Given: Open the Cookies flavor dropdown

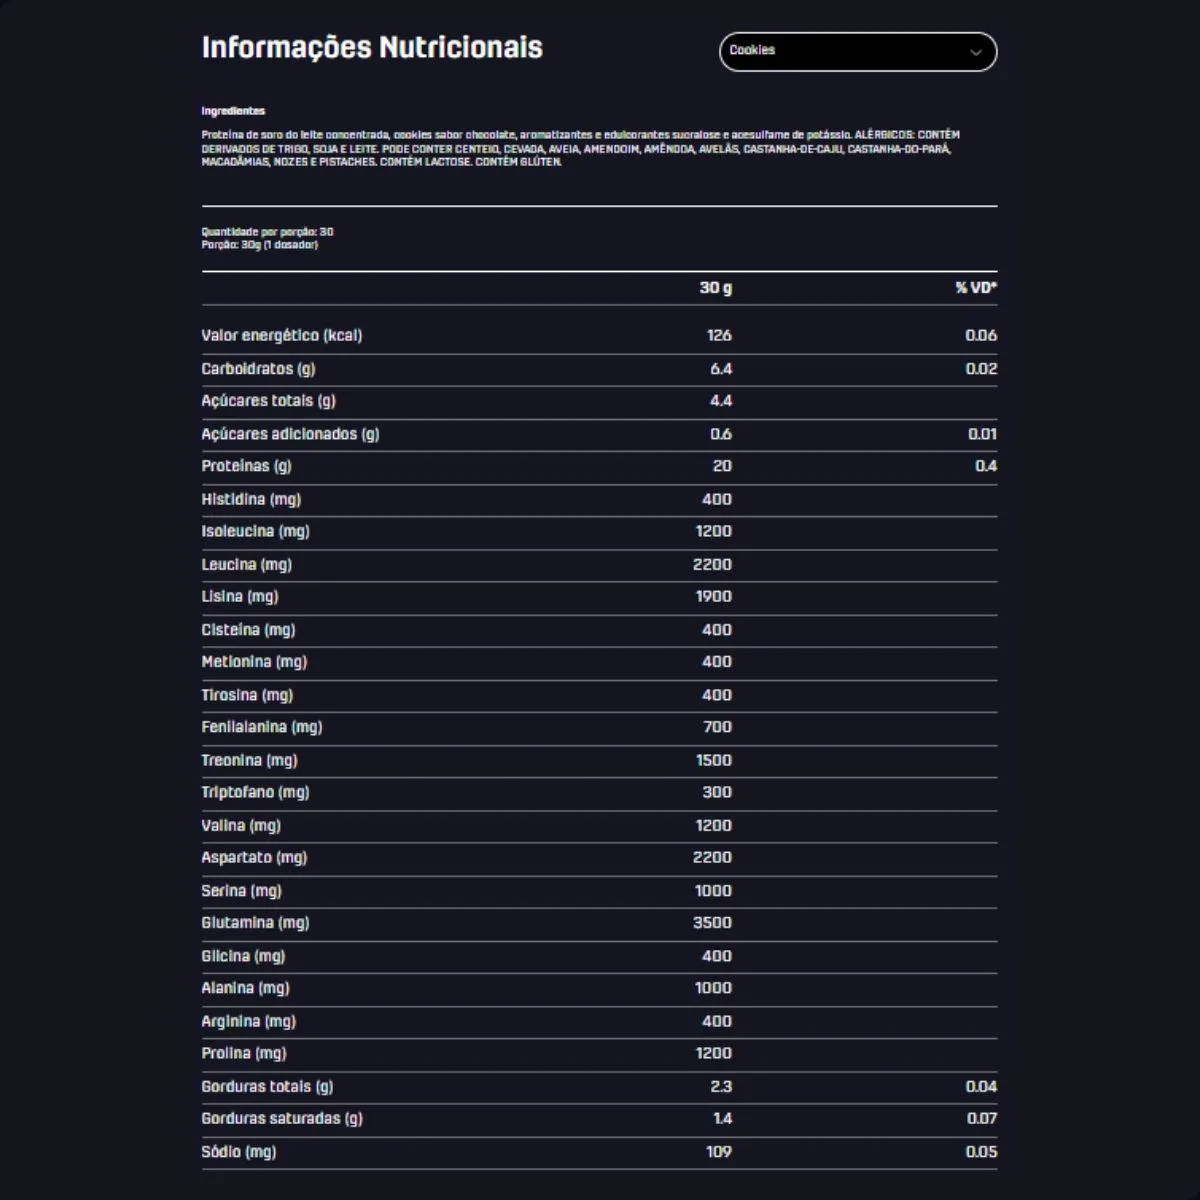Looking at the screenshot, I should coord(856,52).
